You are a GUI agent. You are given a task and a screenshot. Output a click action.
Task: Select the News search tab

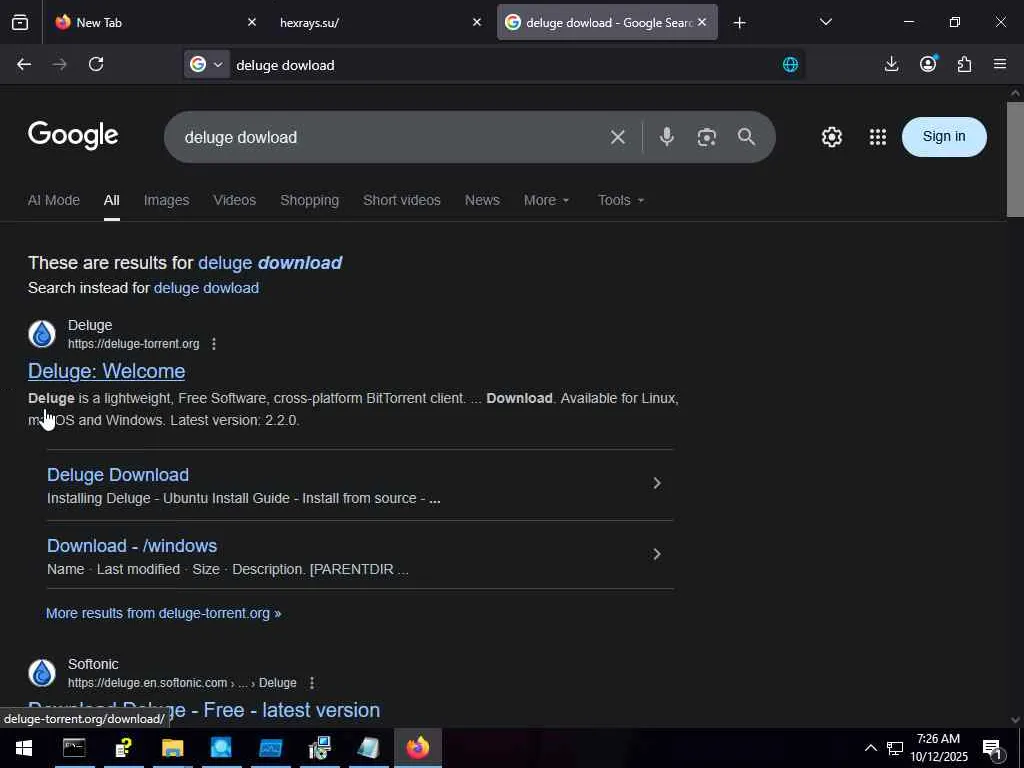point(482,200)
